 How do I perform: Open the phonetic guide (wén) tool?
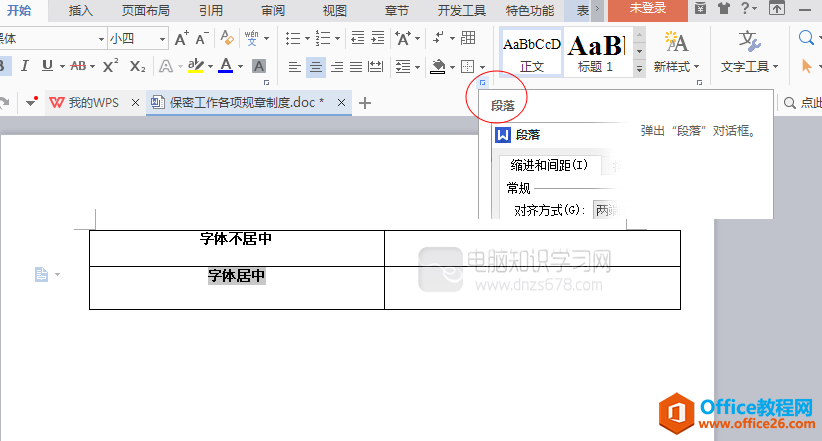click(252, 38)
